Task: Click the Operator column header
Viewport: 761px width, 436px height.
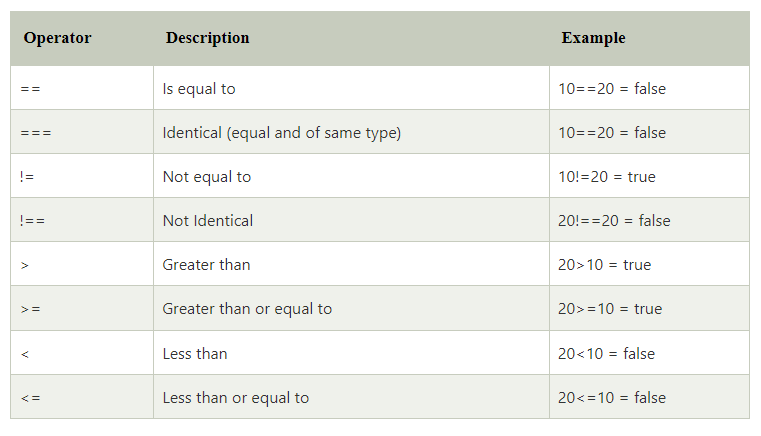Action: click(57, 38)
